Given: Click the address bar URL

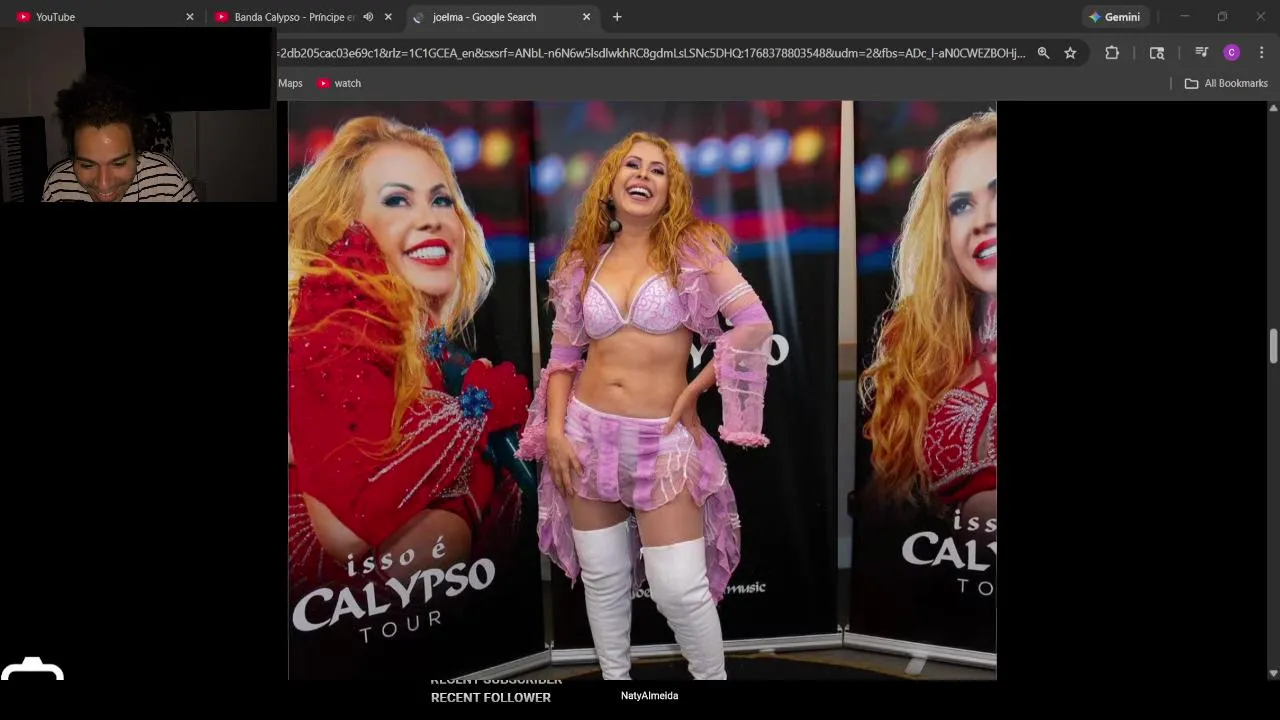Looking at the screenshot, I should (652, 53).
